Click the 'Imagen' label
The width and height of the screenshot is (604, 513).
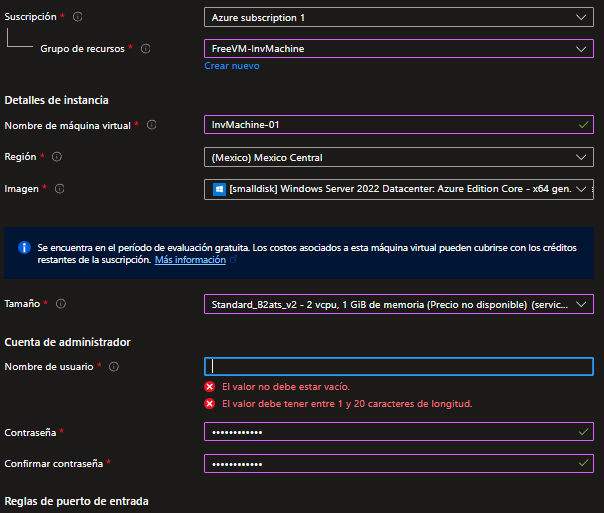pyautogui.click(x=21, y=189)
